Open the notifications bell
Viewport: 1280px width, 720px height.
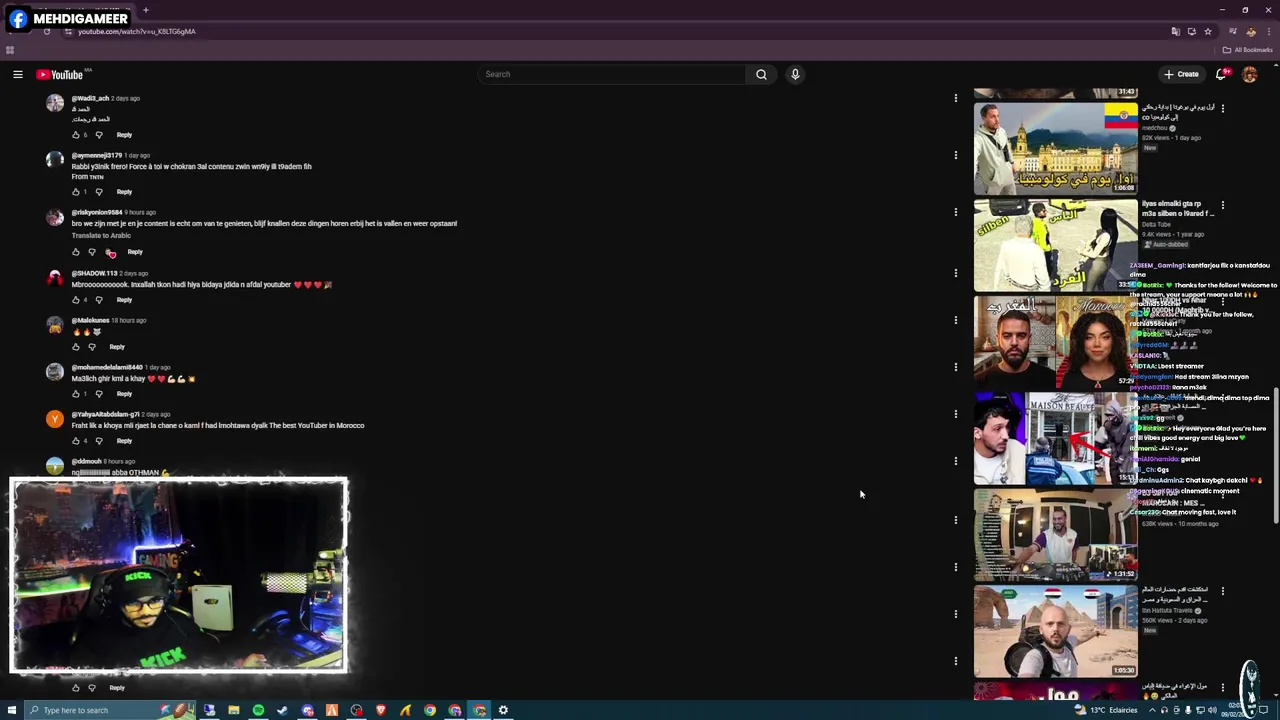pyautogui.click(x=1221, y=74)
